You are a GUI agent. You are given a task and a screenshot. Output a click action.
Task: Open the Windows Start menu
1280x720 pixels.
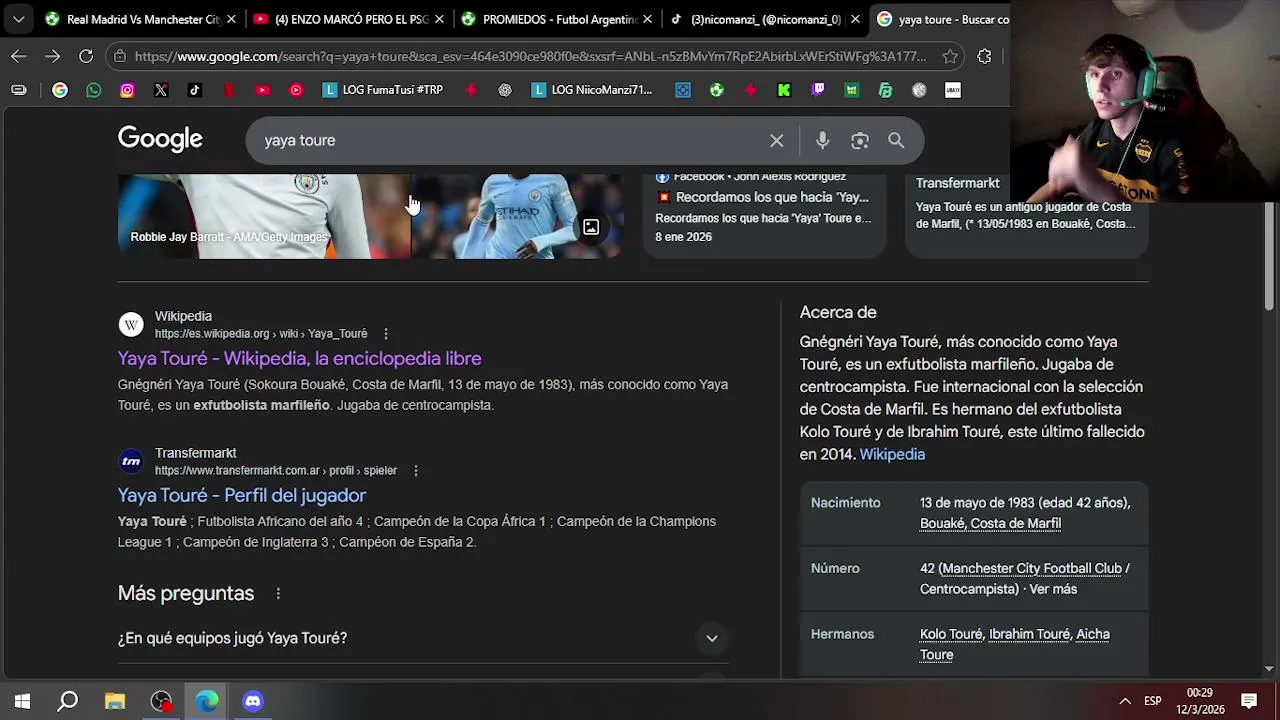22,701
